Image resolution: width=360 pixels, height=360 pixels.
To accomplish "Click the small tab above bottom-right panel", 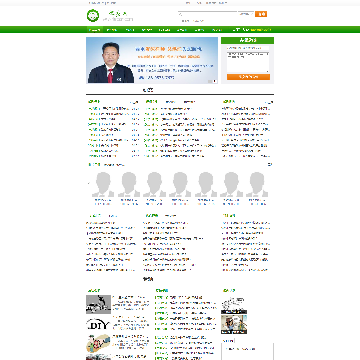I will click(228, 341).
